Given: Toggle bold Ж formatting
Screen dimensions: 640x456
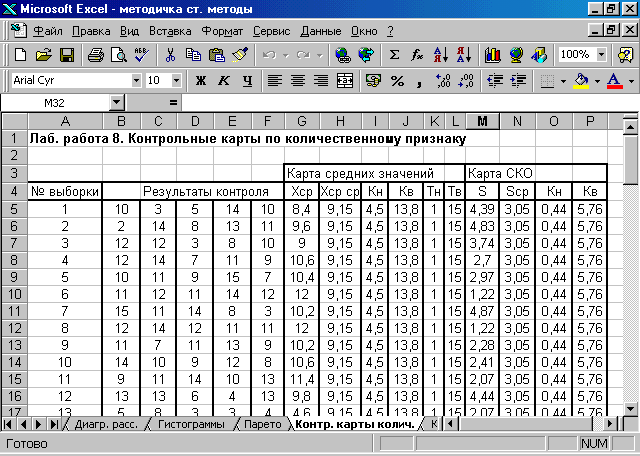Looking at the screenshot, I should tap(200, 80).
